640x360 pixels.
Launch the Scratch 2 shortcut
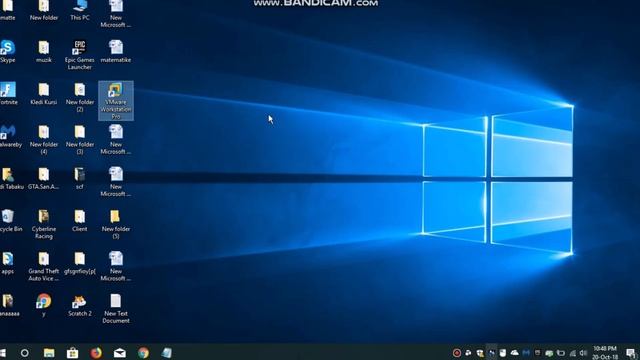[x=80, y=305]
